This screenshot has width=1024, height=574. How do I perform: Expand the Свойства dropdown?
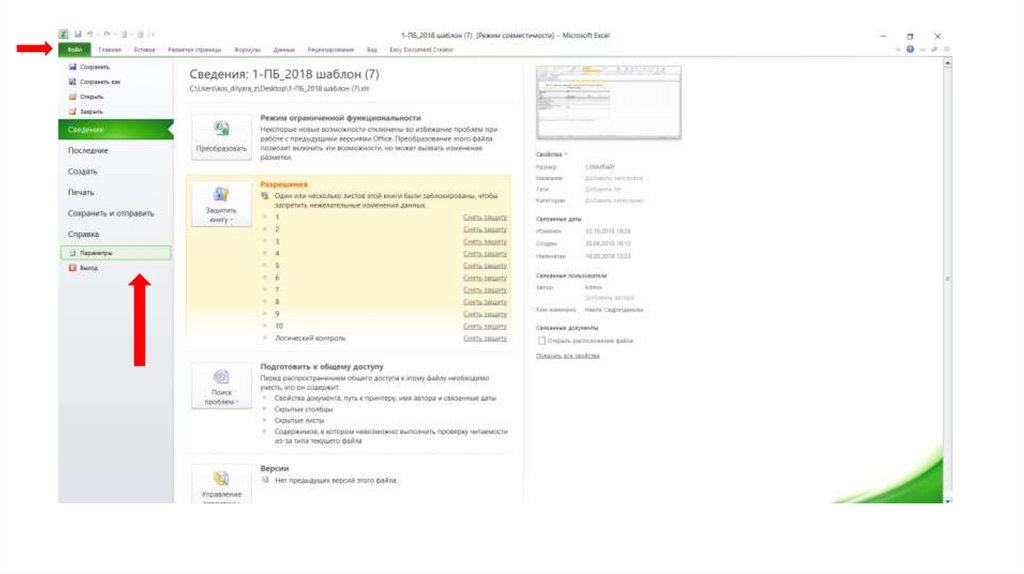click(x=552, y=155)
